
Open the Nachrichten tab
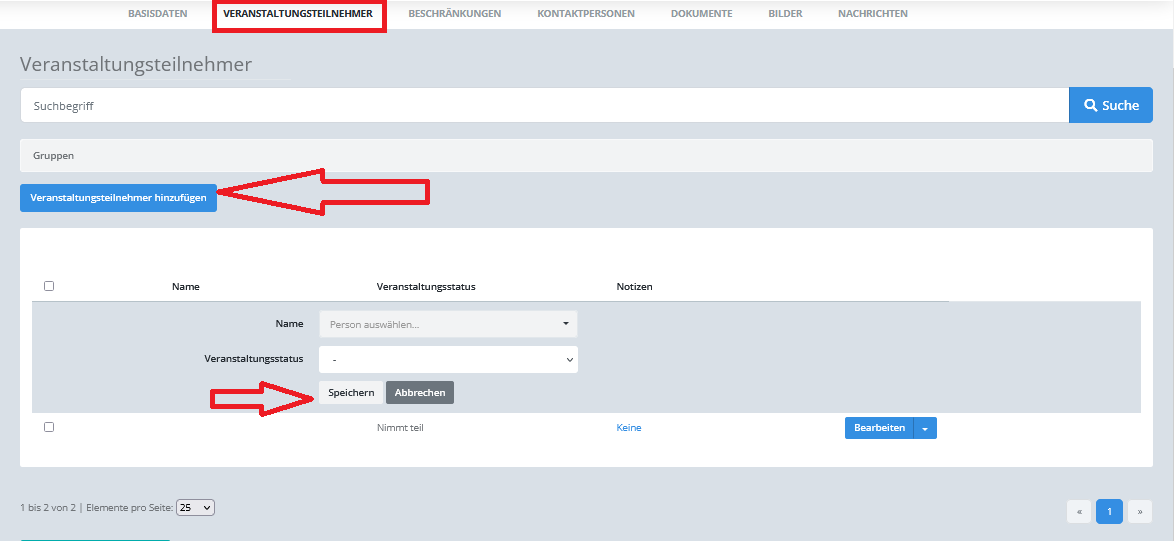point(873,13)
